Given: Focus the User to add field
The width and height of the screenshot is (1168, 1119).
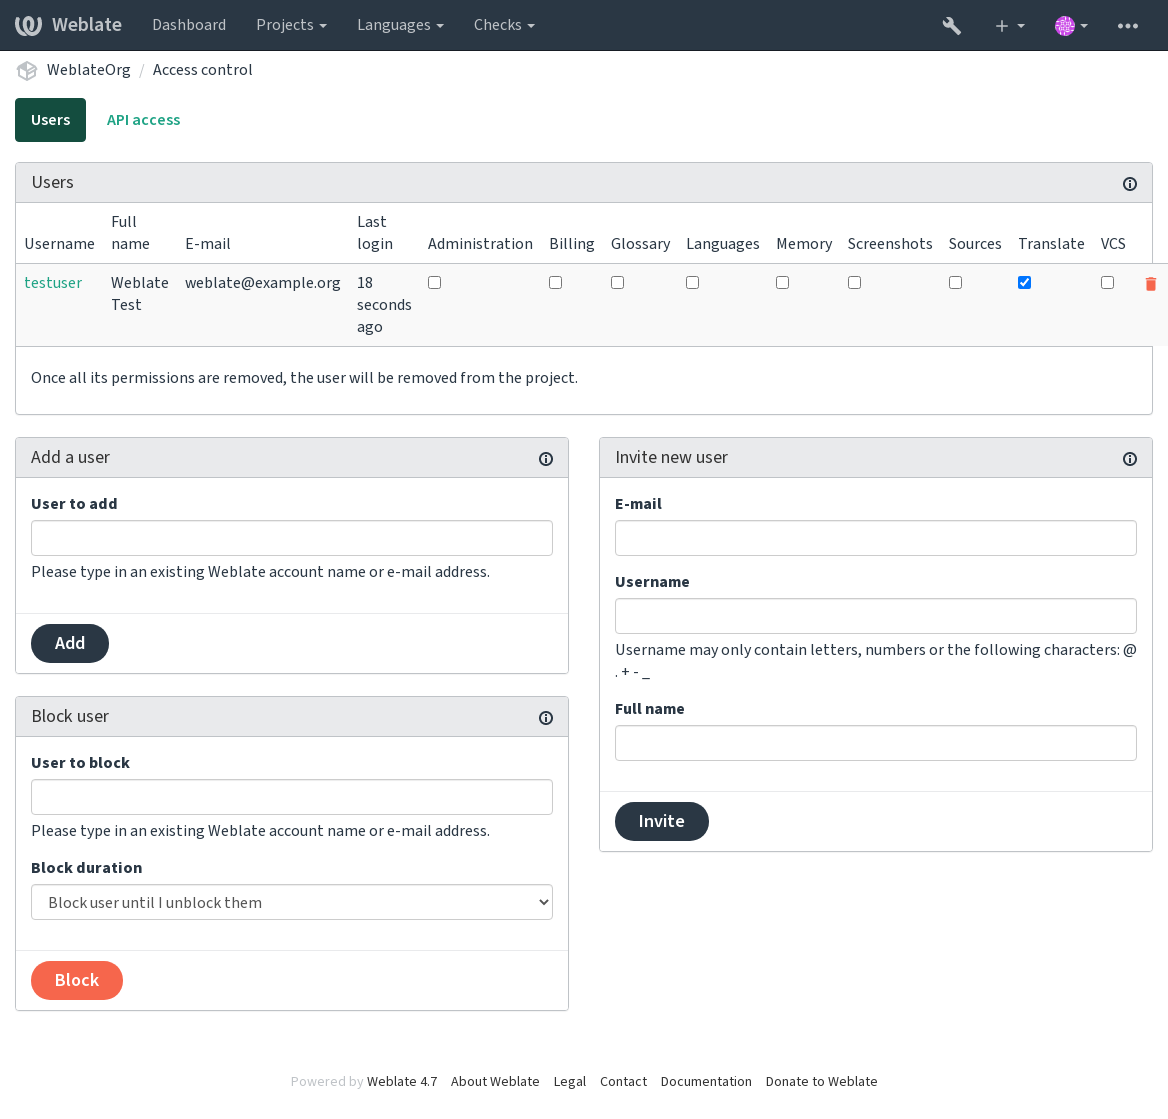Looking at the screenshot, I should 292,538.
